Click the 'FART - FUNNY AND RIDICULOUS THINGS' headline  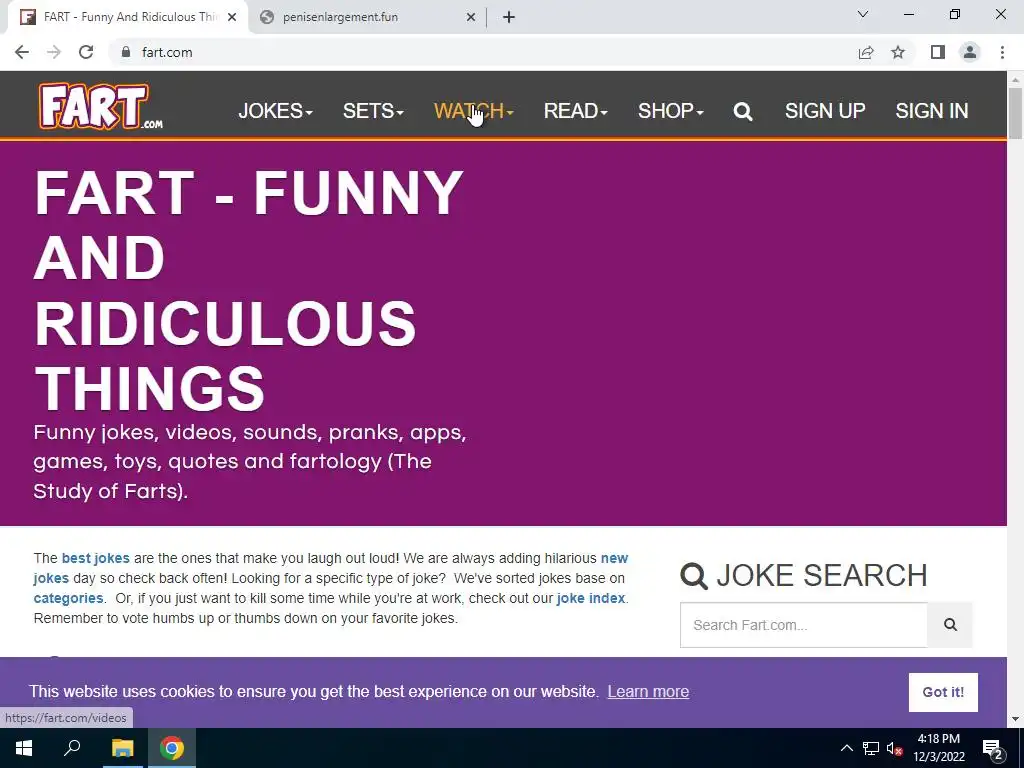point(248,291)
